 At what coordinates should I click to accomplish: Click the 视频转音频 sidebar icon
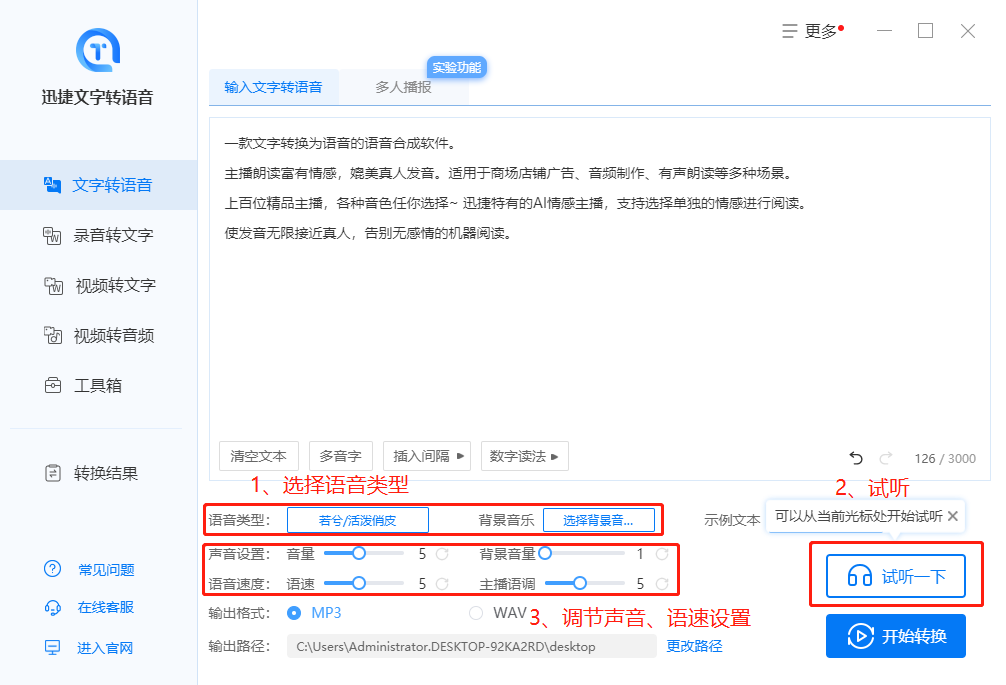pyautogui.click(x=53, y=335)
